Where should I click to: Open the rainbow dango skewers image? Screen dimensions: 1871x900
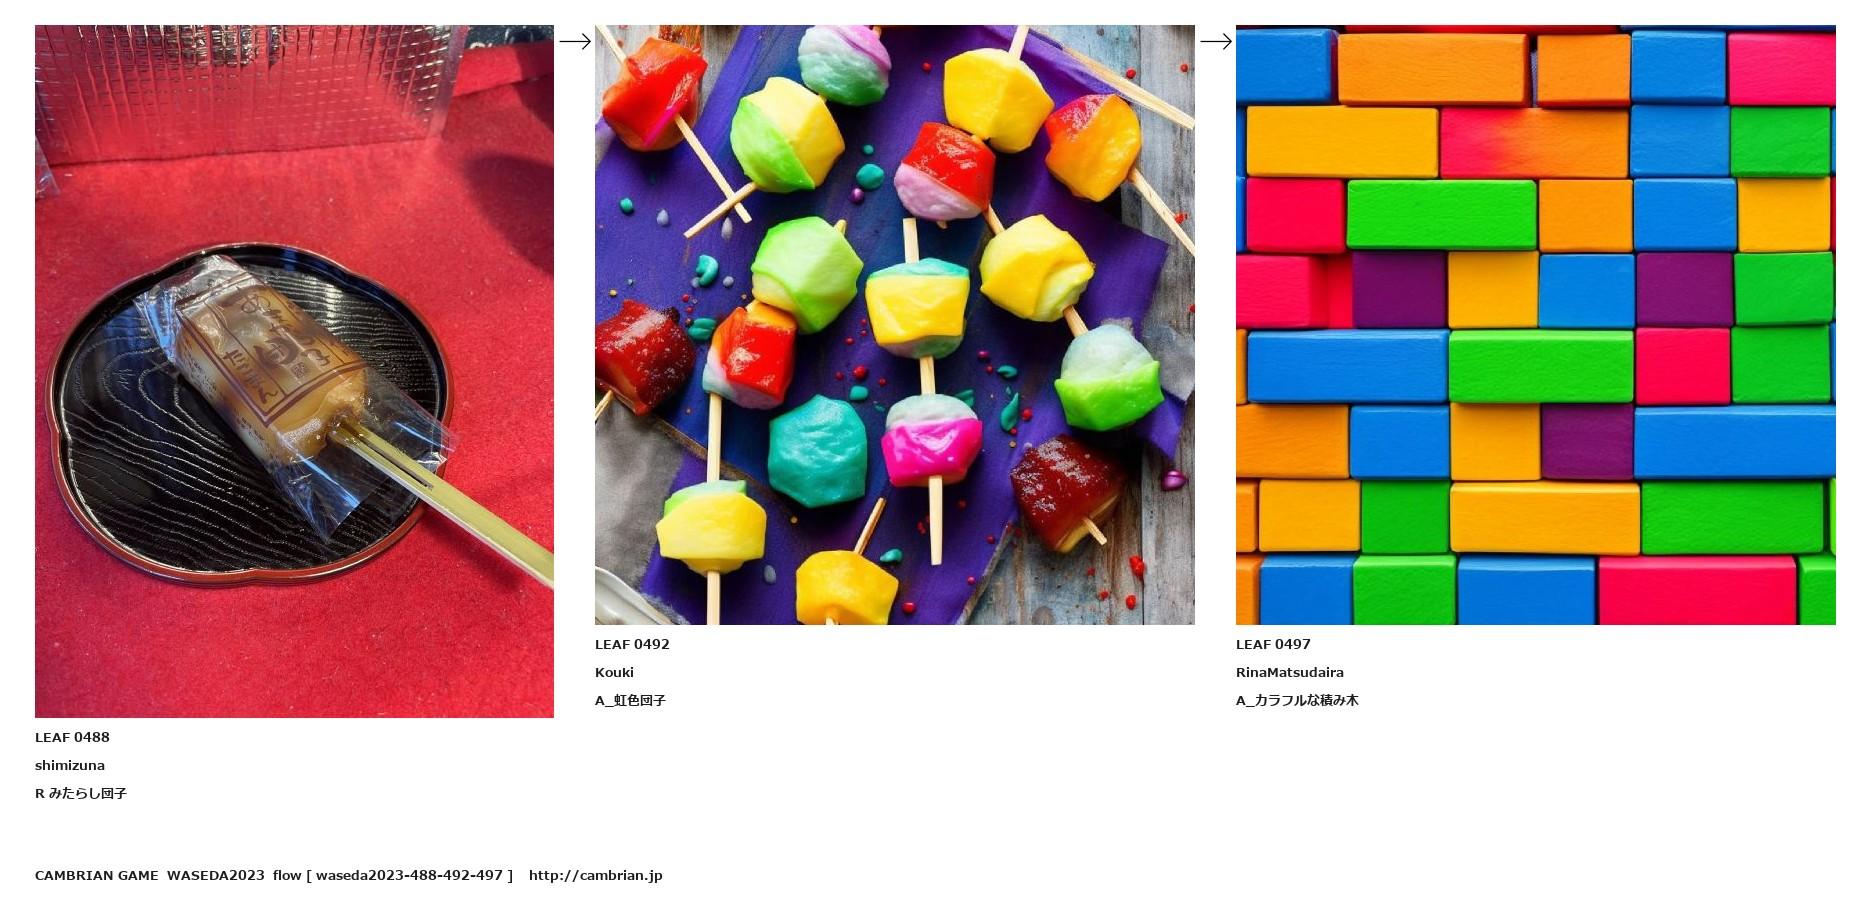coord(894,325)
